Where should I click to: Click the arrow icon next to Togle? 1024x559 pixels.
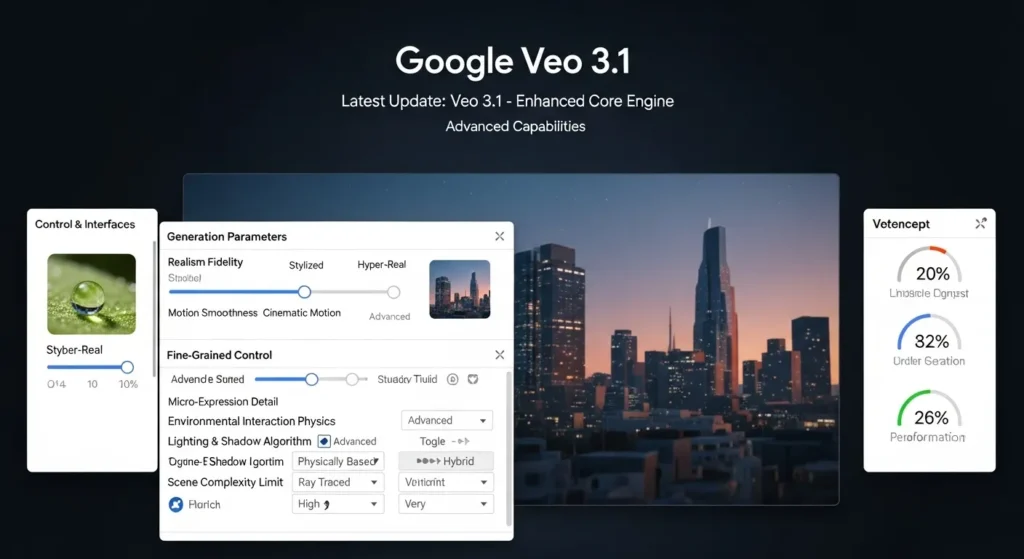point(461,441)
